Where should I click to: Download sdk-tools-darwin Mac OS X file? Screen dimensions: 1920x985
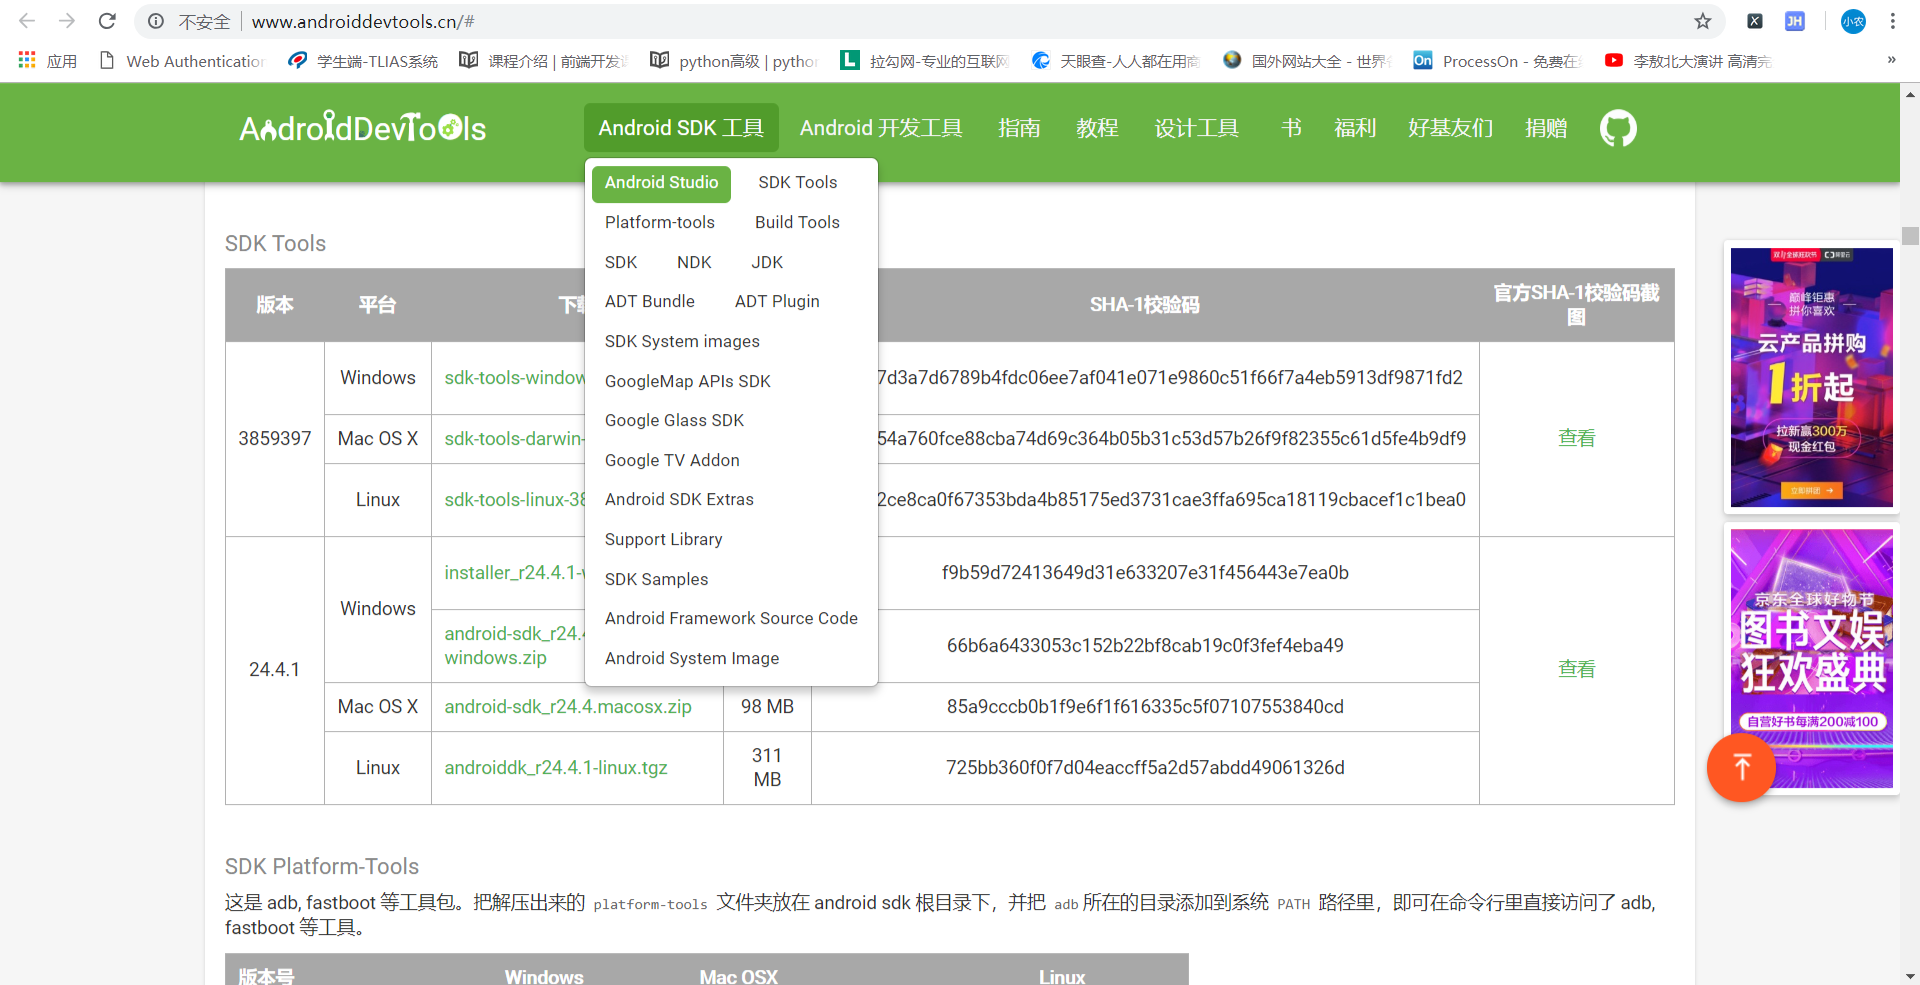[x=514, y=439]
